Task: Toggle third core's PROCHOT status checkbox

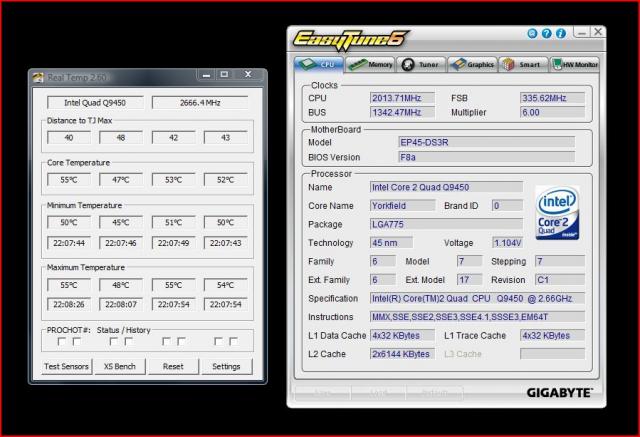Action: [x=166, y=341]
